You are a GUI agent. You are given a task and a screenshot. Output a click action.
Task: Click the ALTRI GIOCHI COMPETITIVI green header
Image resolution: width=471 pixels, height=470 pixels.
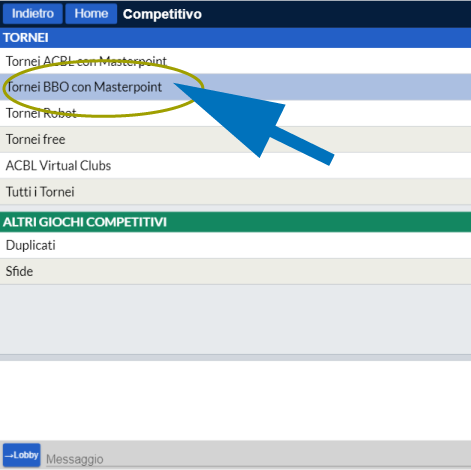(x=235, y=222)
